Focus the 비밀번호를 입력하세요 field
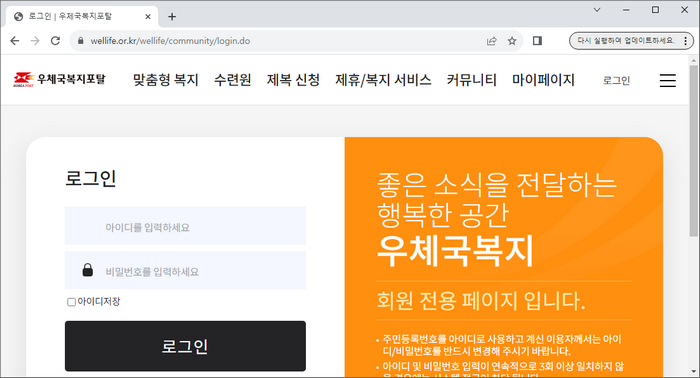700x378 pixels. tap(185, 270)
